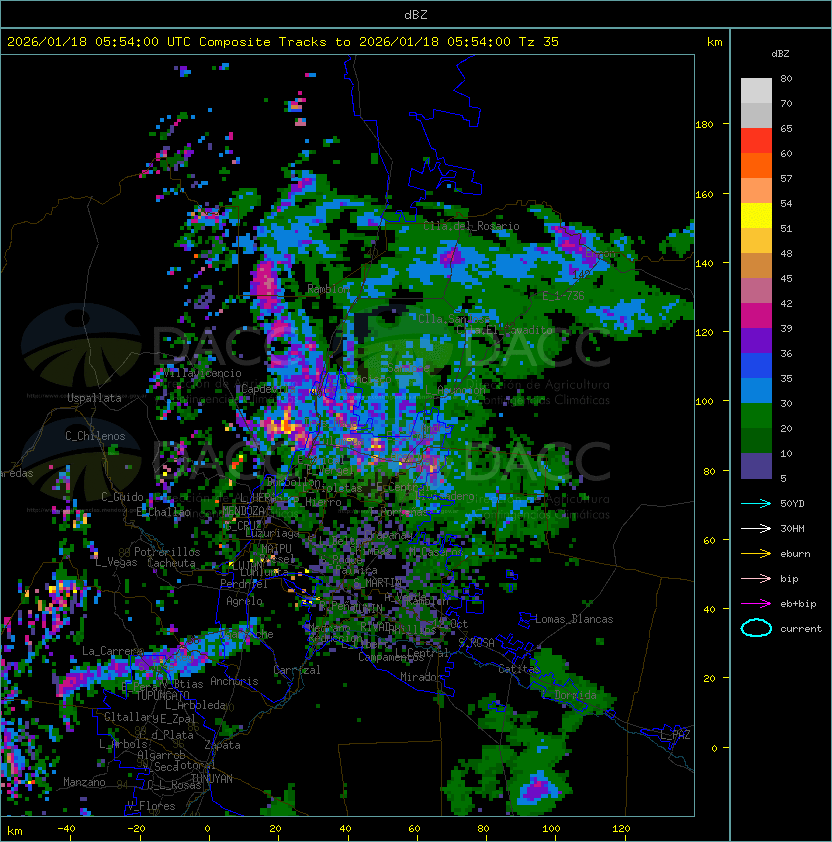
Task: Click the 'E_1-736' place label on map
Action: (563, 296)
